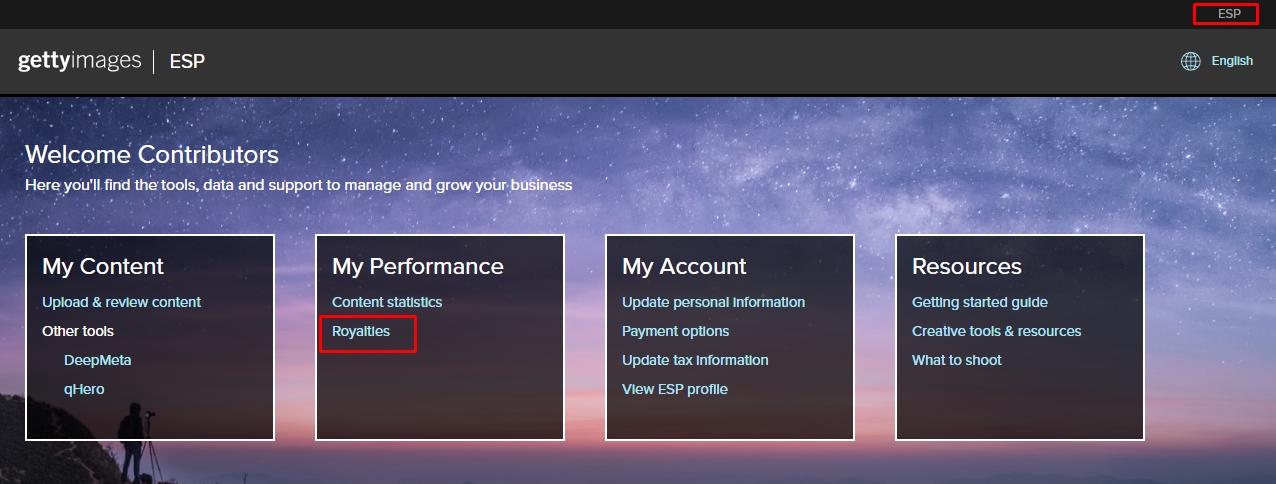1276x484 pixels.
Task: Click the ESP link in top bar
Action: tap(1228, 14)
